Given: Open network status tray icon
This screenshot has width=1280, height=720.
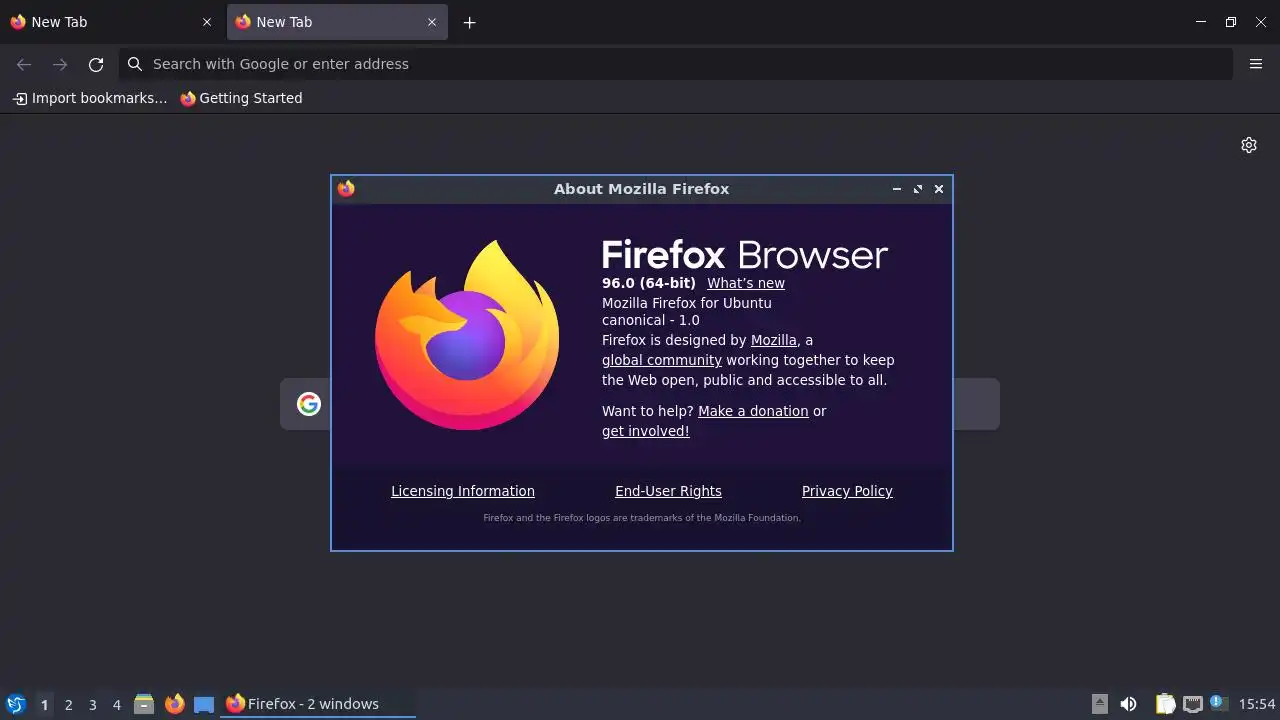Looking at the screenshot, I should [x=1192, y=704].
